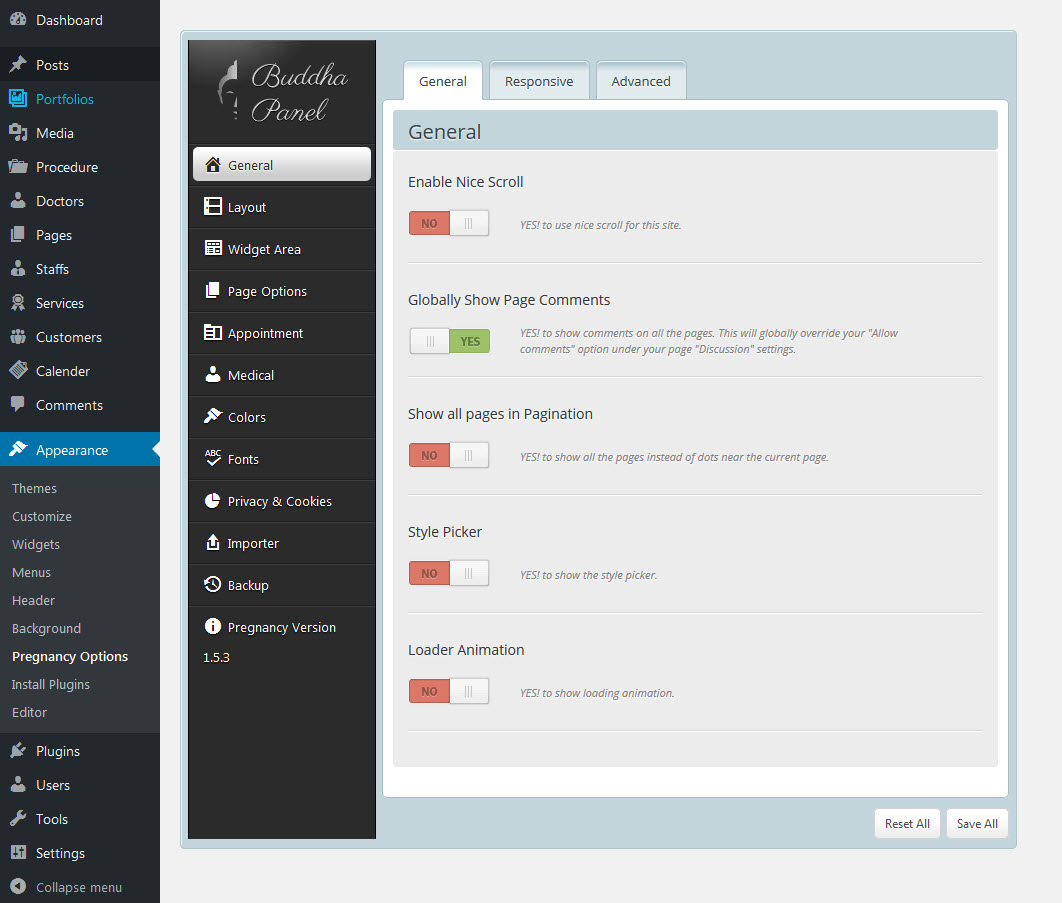Turn on the Style Picker toggle
1062x903 pixels.
coord(449,573)
